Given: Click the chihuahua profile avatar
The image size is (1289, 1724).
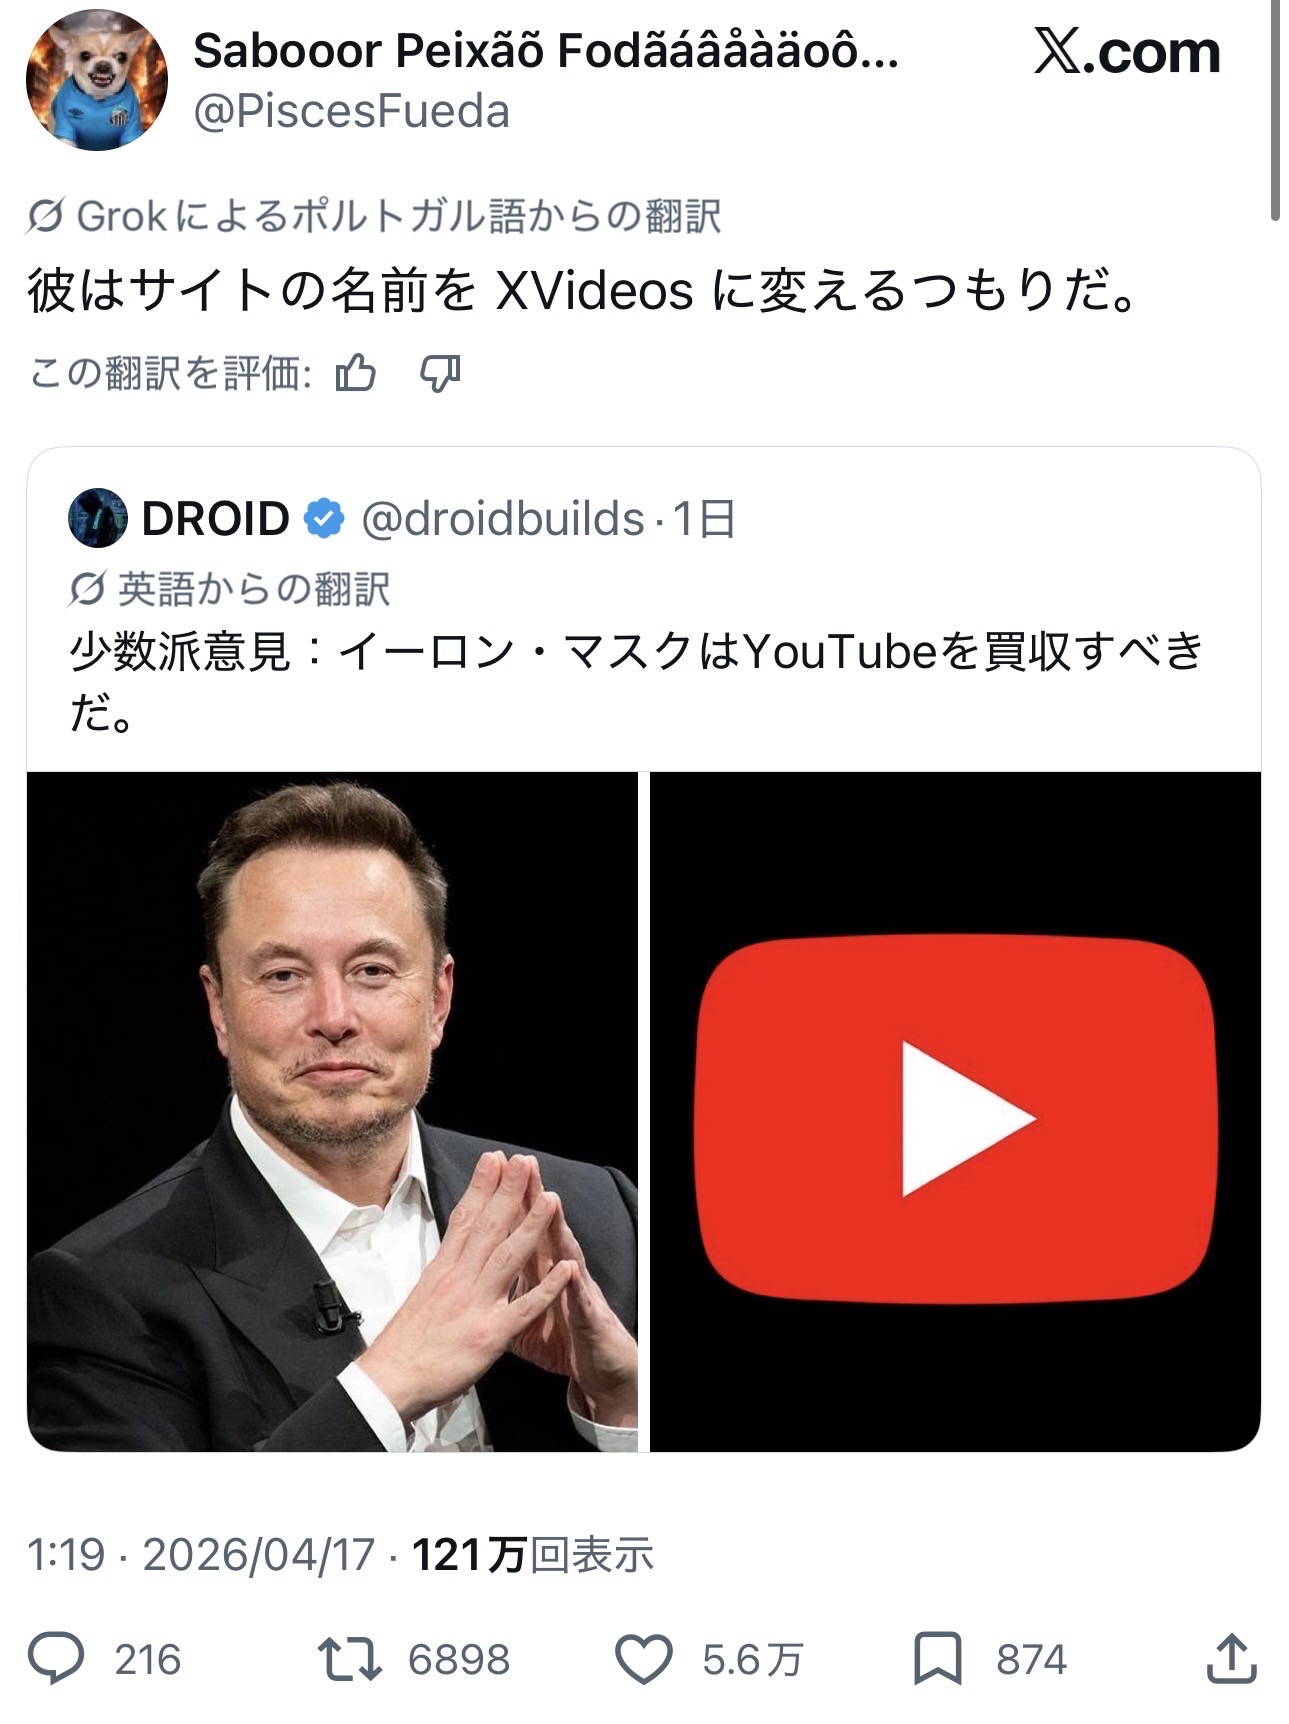Looking at the screenshot, I should tap(96, 80).
